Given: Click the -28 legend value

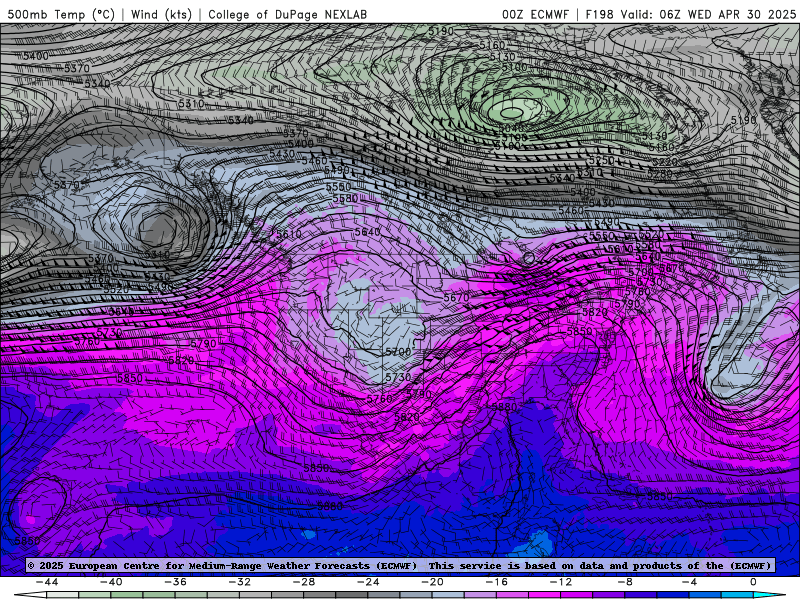Looking at the screenshot, I should [304, 582].
